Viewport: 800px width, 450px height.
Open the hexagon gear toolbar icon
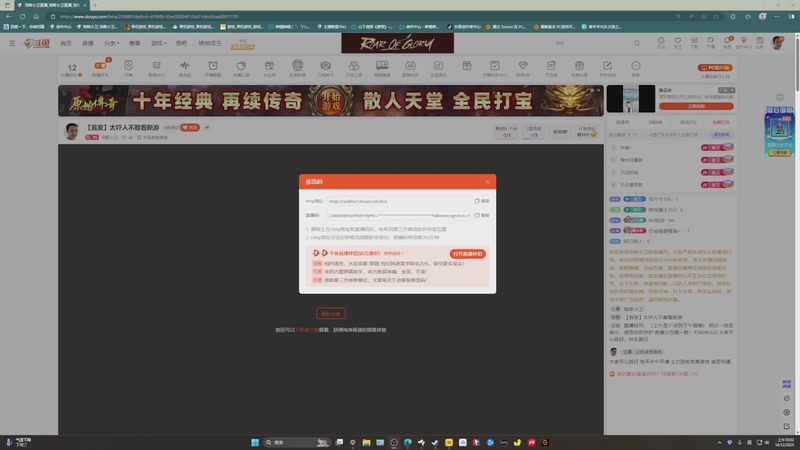[x=326, y=66]
